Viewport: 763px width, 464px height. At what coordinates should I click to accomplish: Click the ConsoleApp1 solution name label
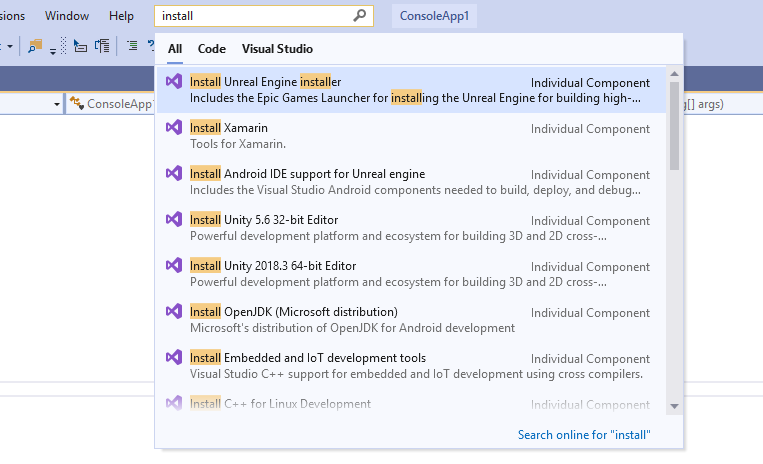(x=434, y=16)
